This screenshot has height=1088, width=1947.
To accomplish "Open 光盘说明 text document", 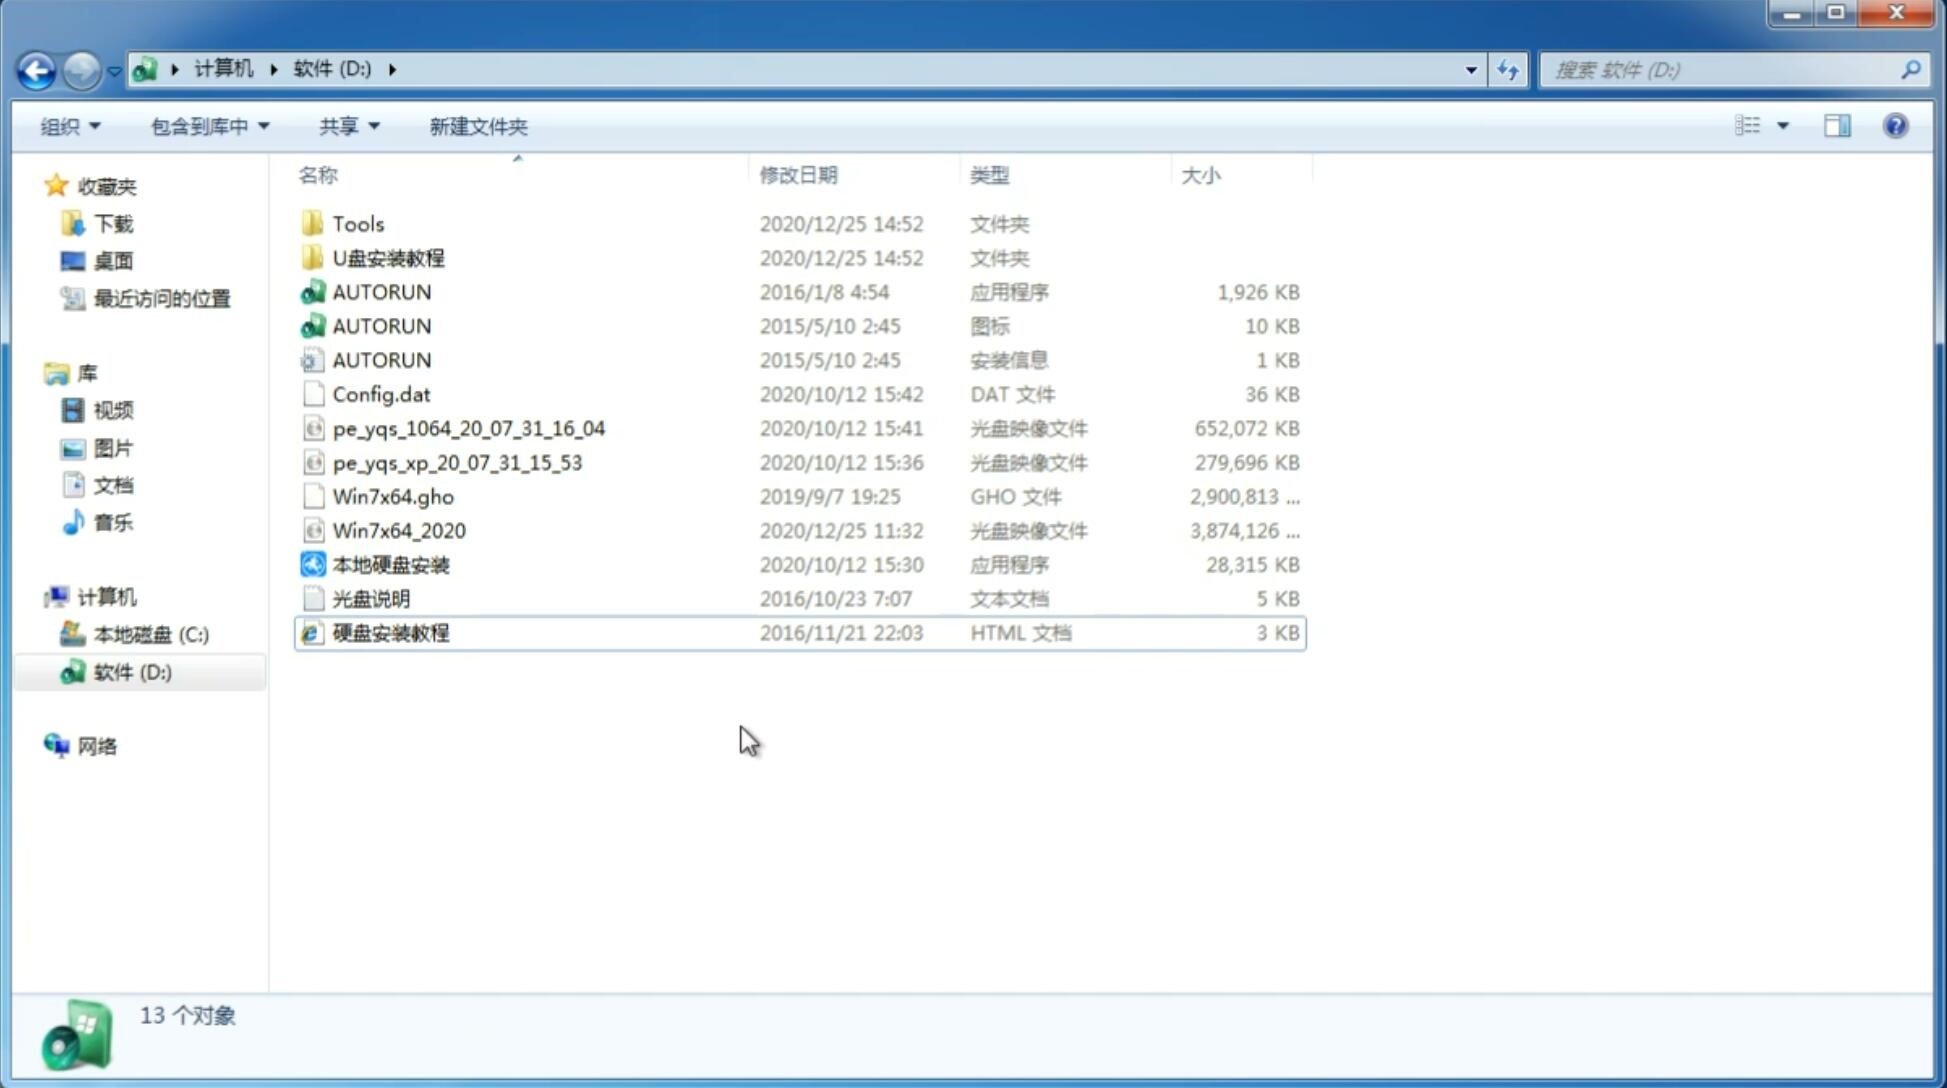I will [x=370, y=599].
